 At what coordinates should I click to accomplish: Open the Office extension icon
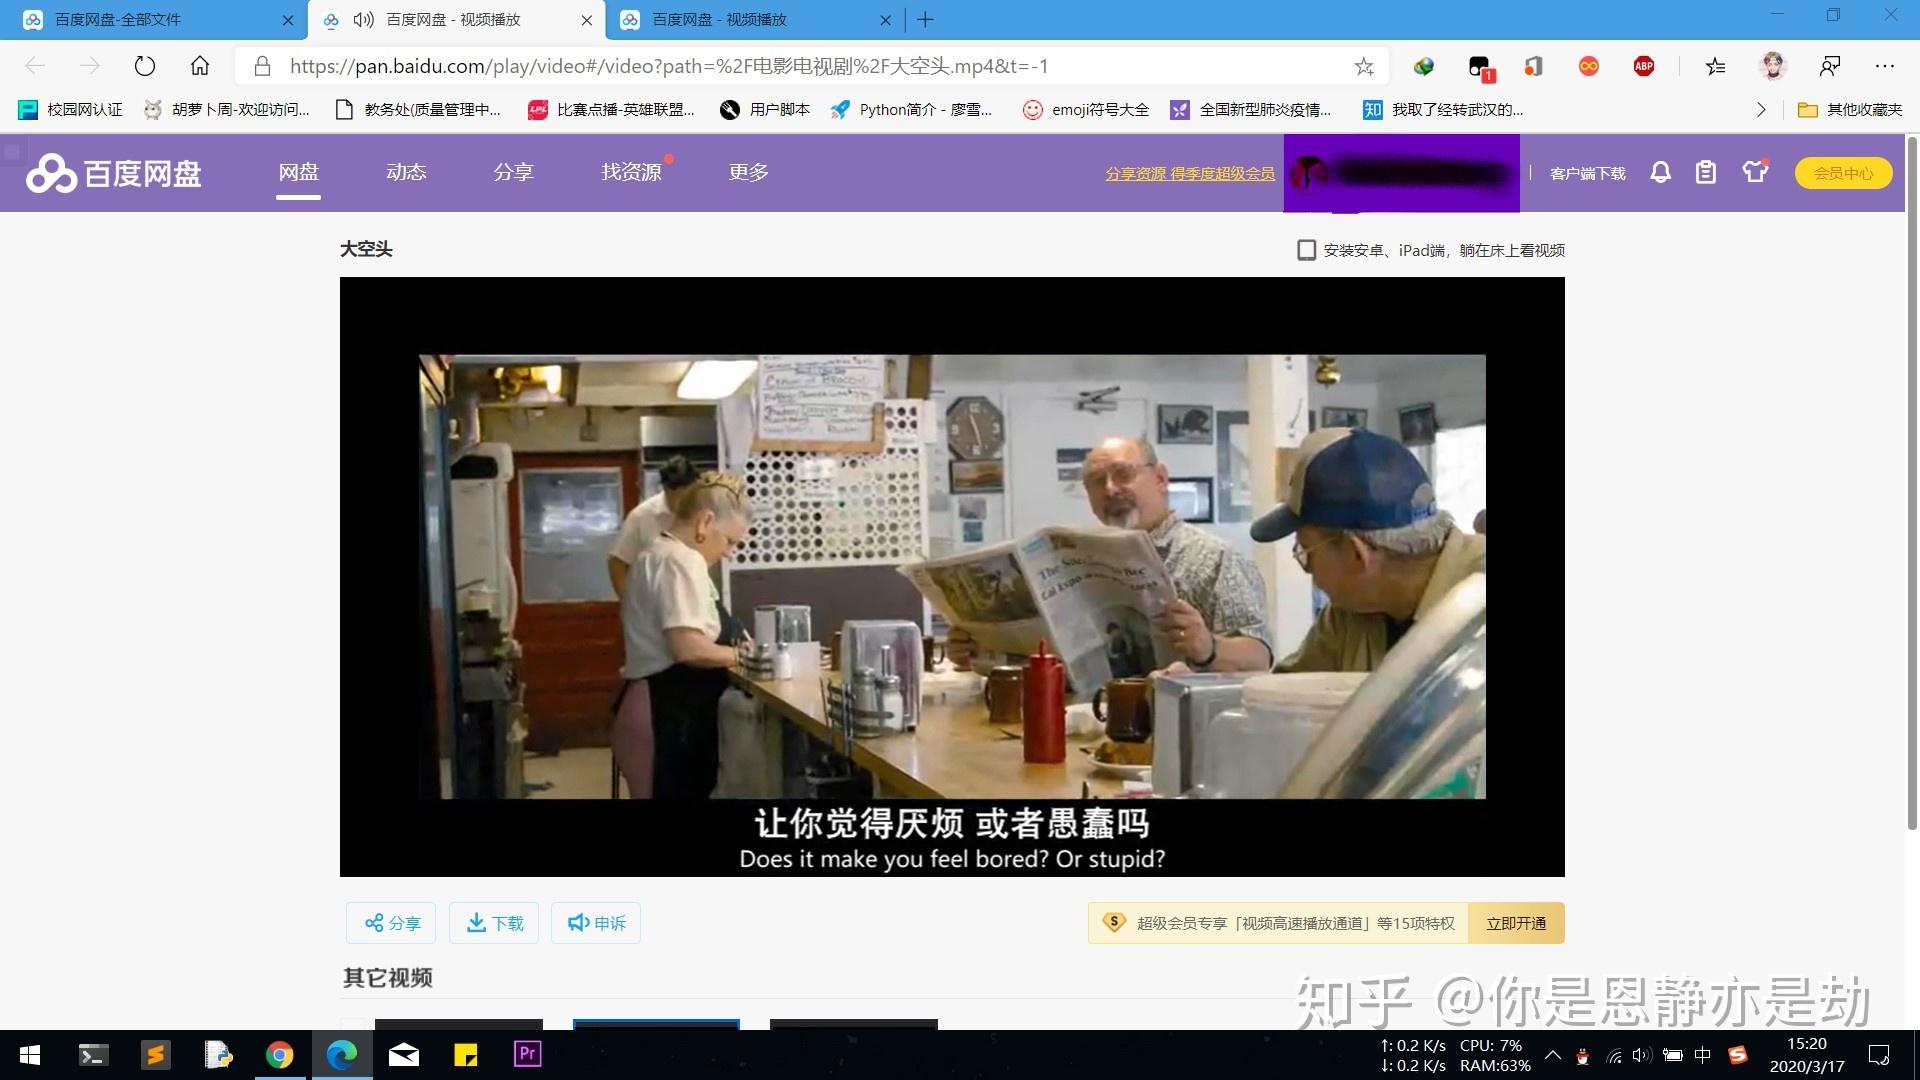pyautogui.click(x=1533, y=66)
